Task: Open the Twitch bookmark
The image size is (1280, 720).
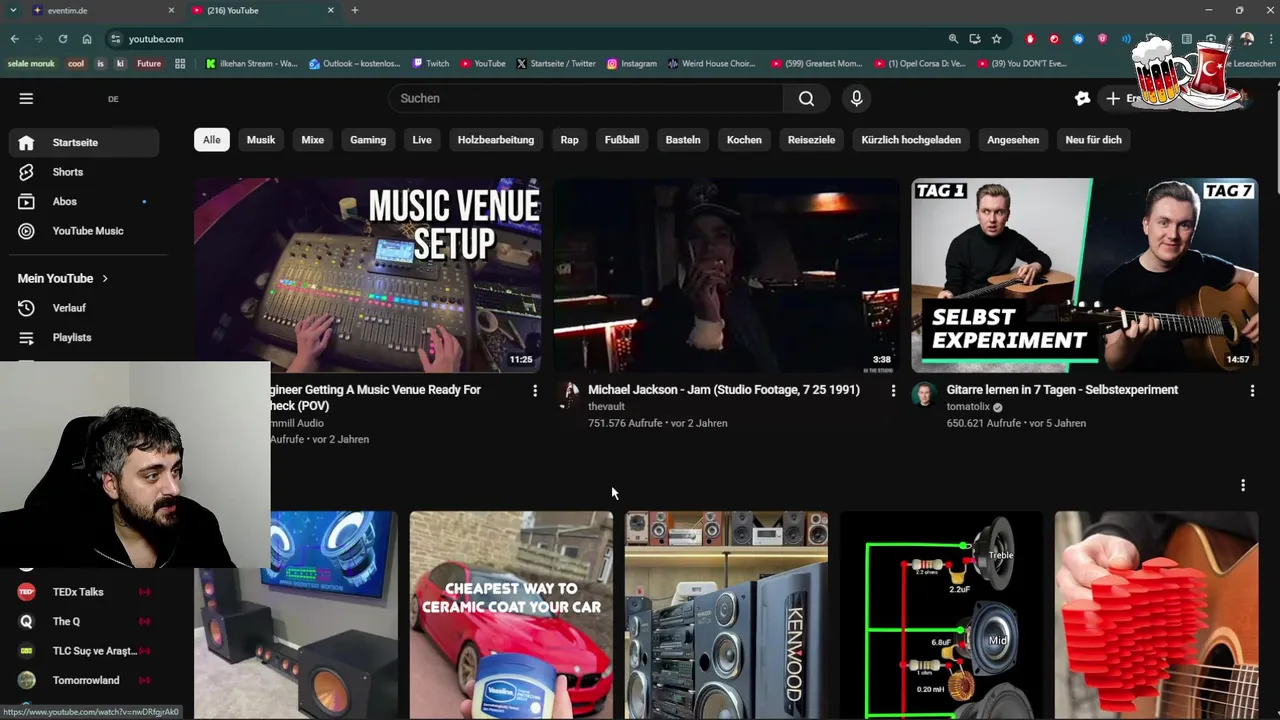Action: click(x=431, y=63)
